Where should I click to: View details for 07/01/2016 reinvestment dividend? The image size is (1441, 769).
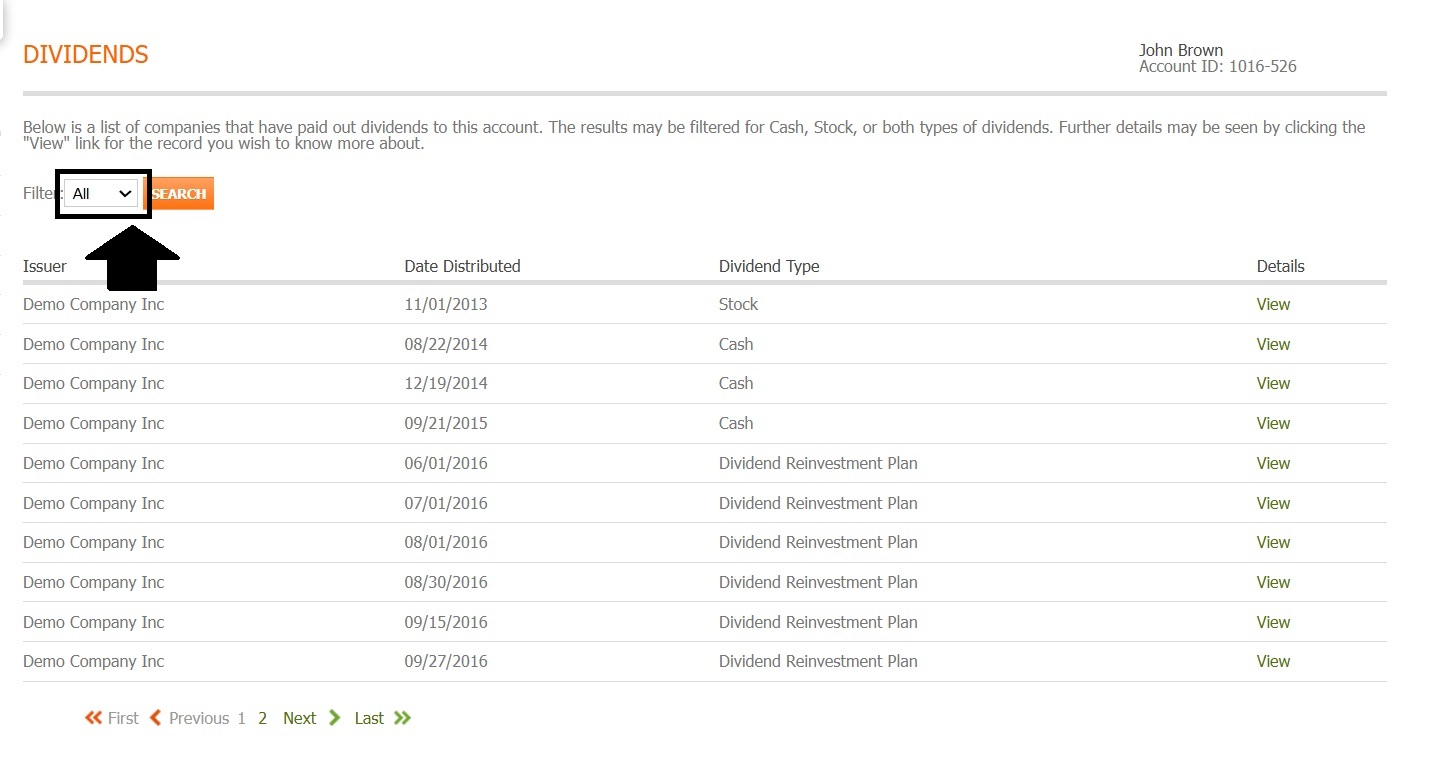[x=1273, y=503]
